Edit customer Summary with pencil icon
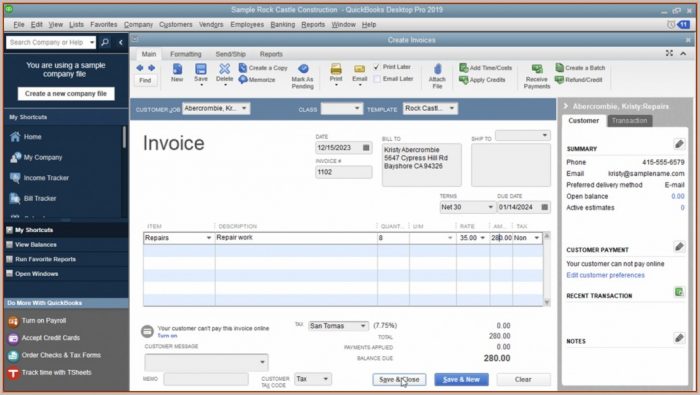Screen dimensions: 700x395 [679, 144]
